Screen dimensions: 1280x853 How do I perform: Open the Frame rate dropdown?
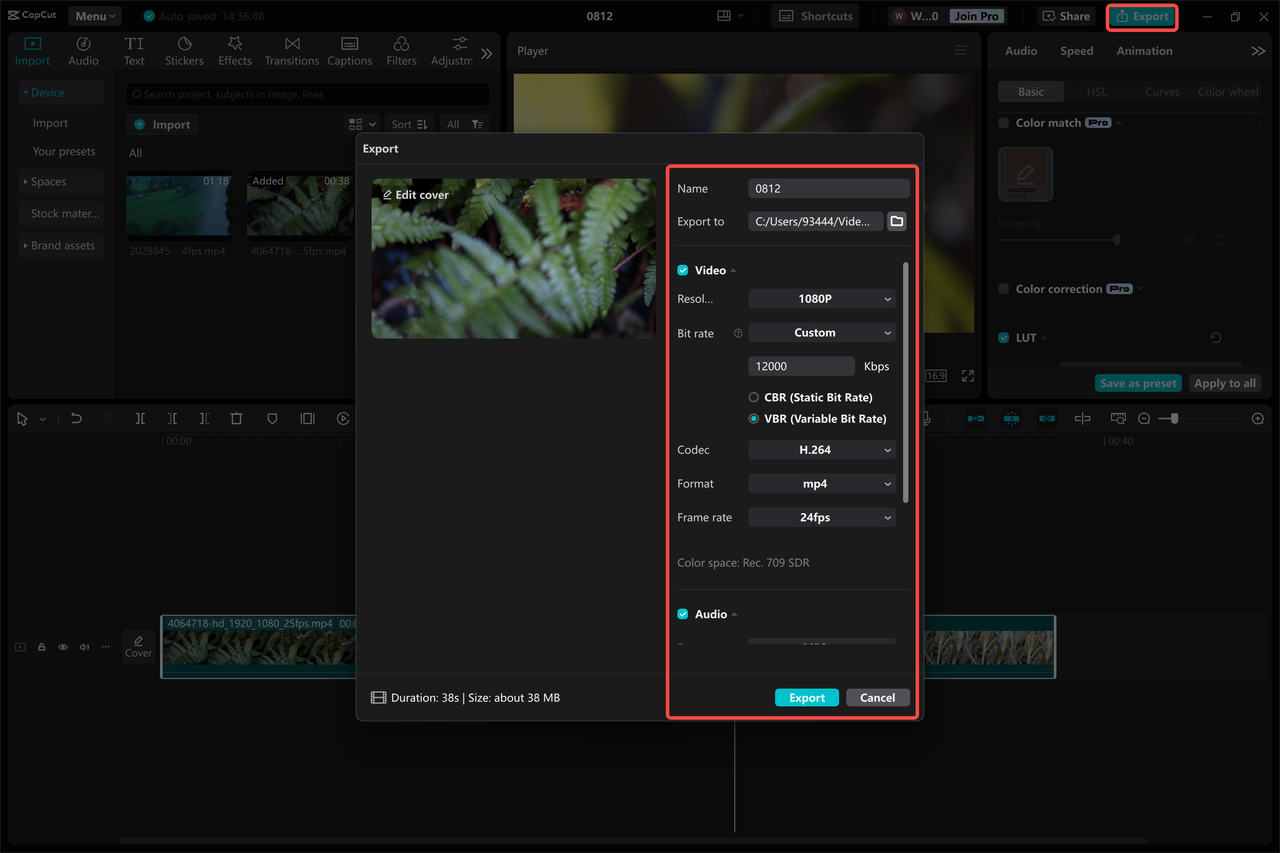tap(821, 517)
